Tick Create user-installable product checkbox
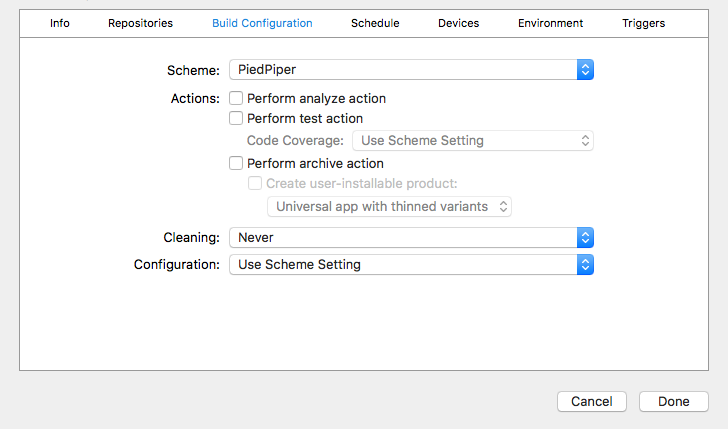The image size is (728, 429). tap(255, 183)
